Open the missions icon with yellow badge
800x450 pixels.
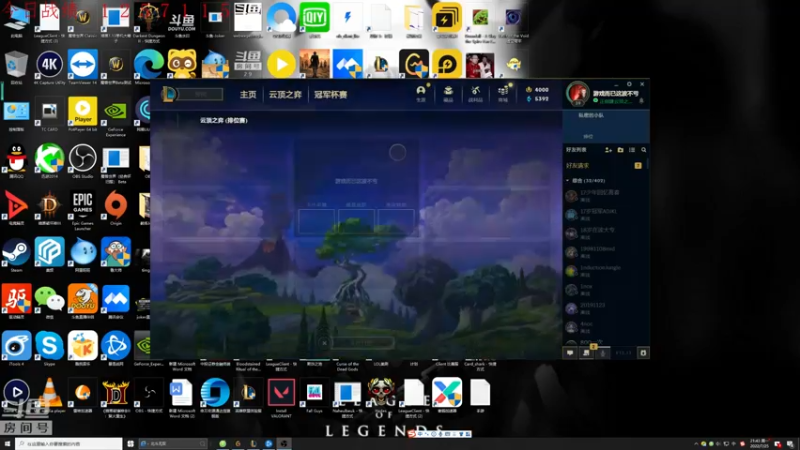click(587, 352)
